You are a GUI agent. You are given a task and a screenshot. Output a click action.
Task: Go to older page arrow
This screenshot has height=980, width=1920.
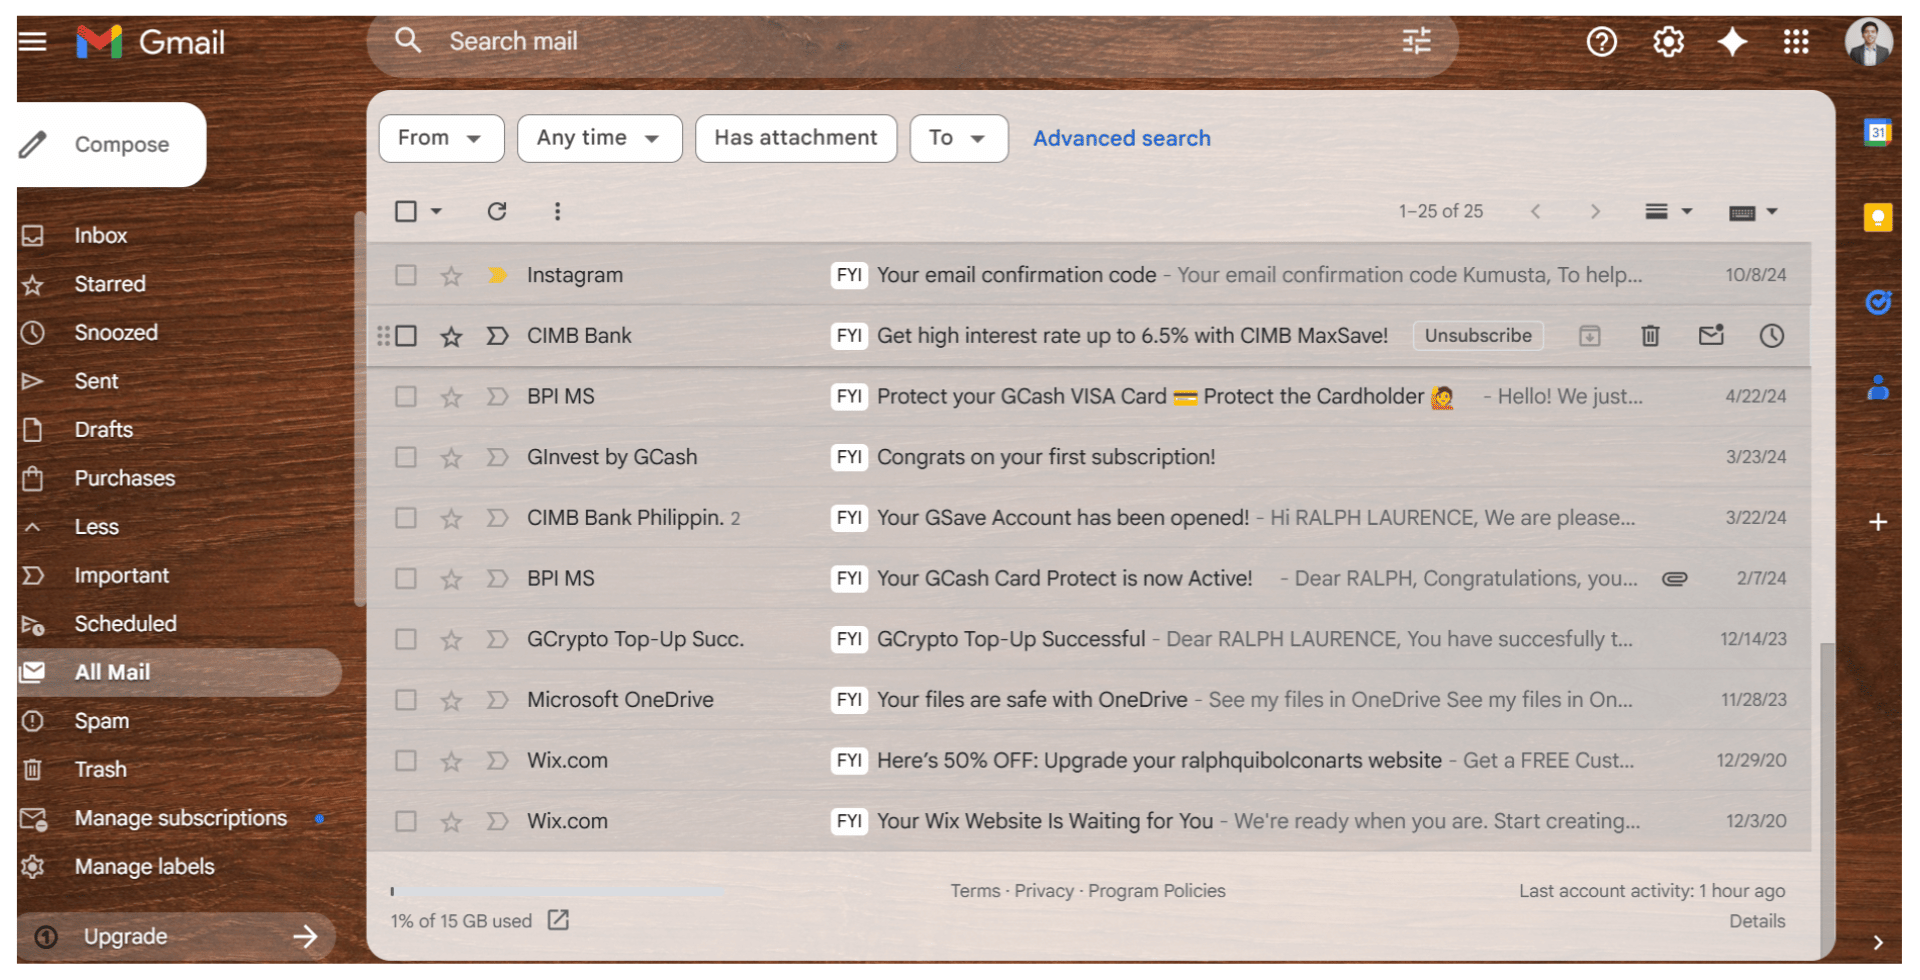[1595, 211]
